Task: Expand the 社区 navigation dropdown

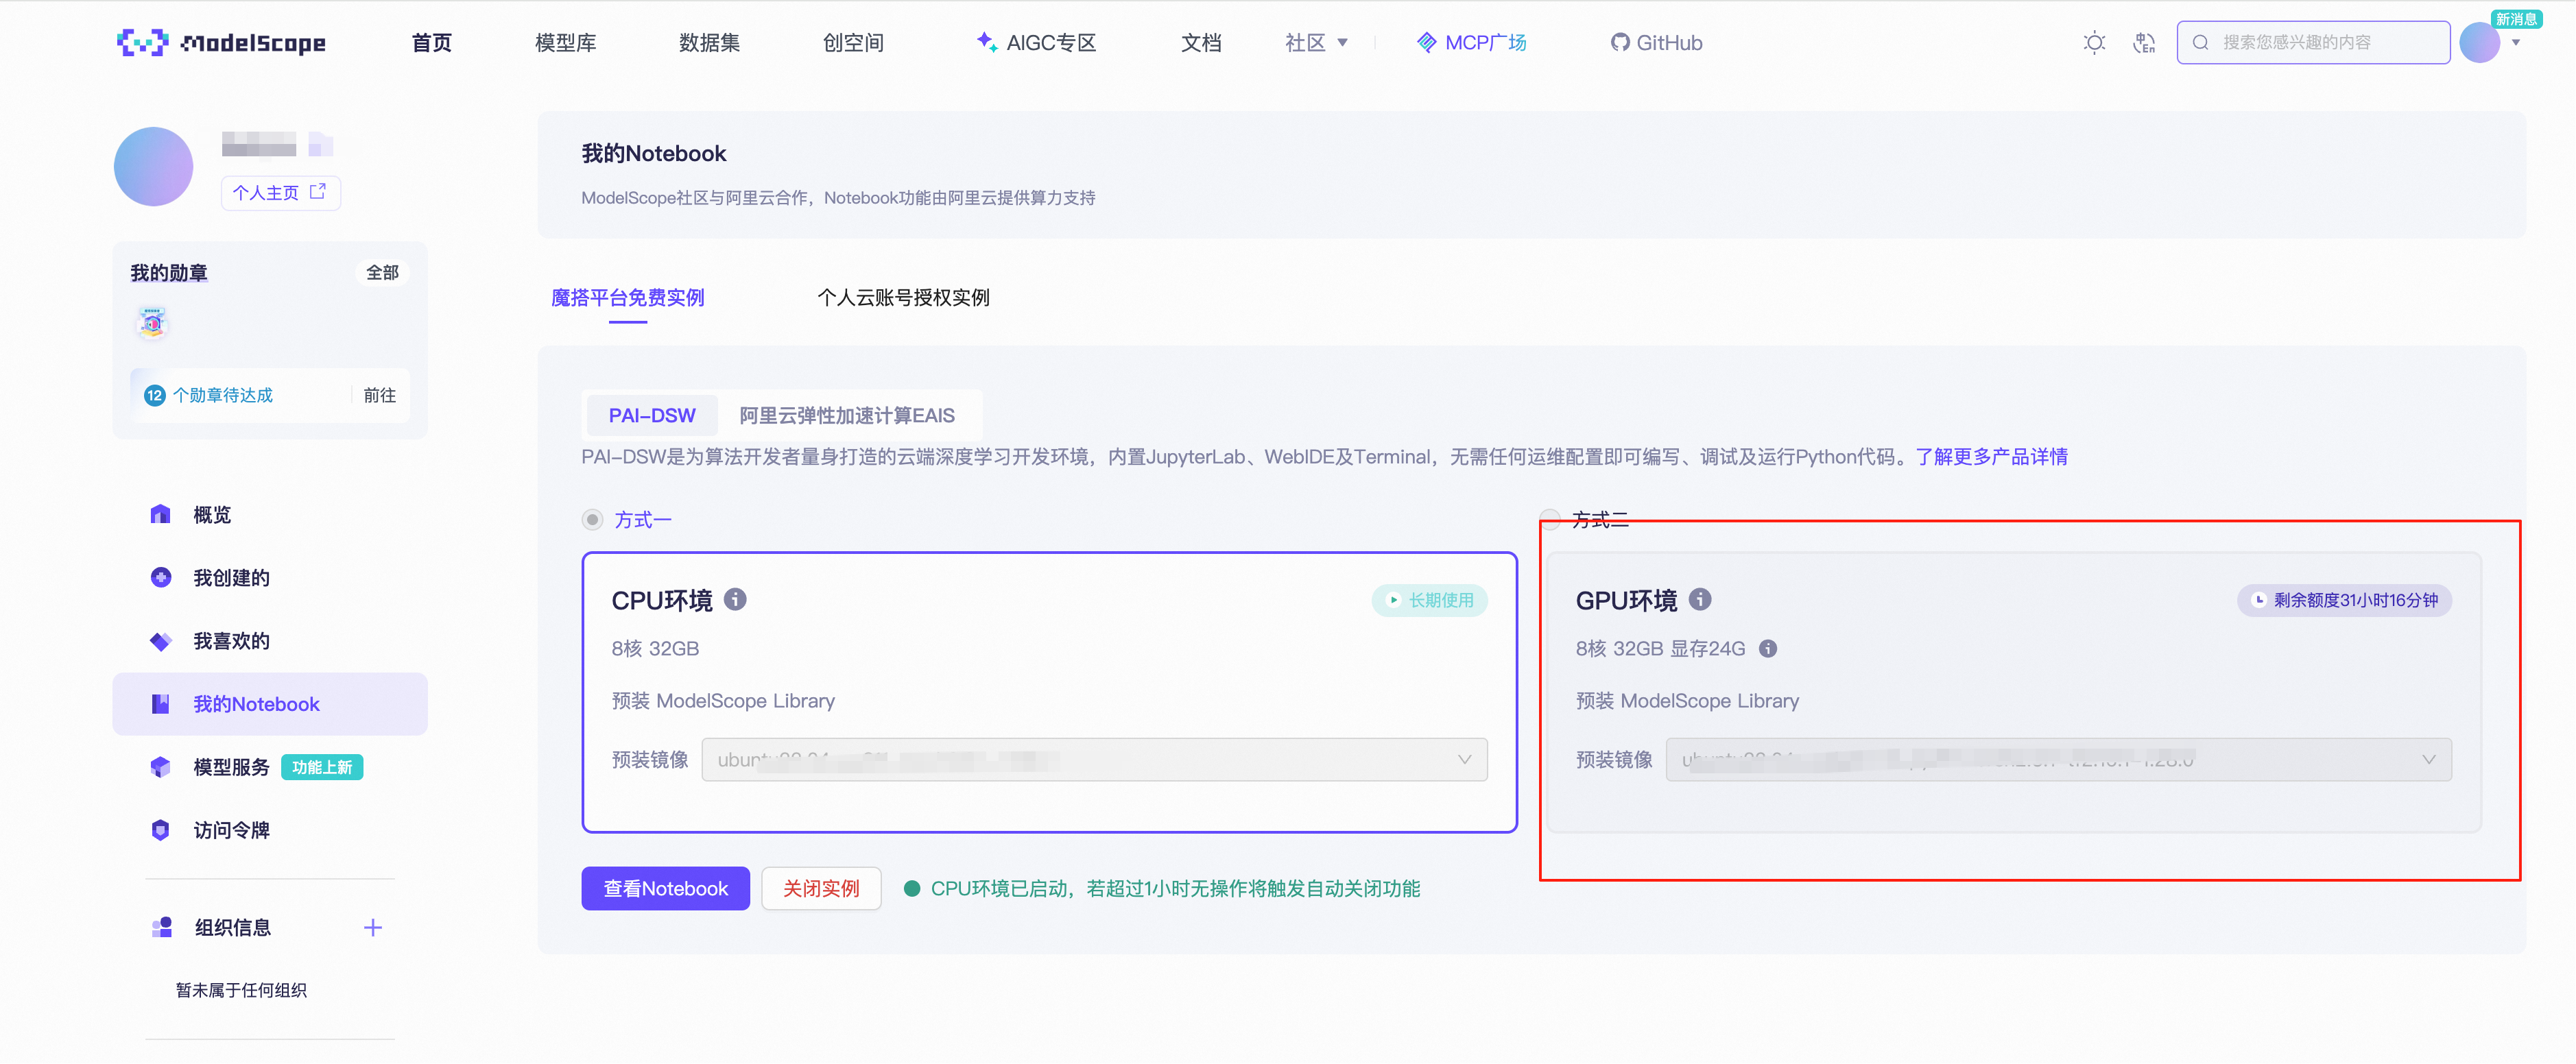Action: [1316, 42]
